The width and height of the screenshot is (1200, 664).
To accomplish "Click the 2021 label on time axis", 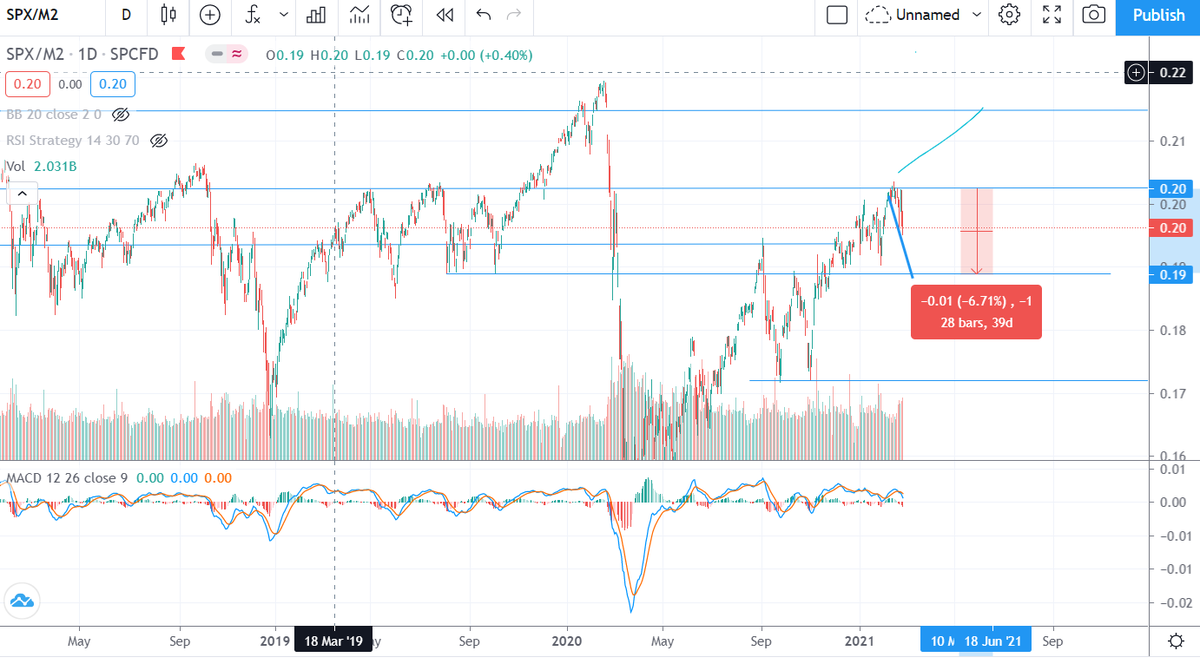I will pos(860,640).
